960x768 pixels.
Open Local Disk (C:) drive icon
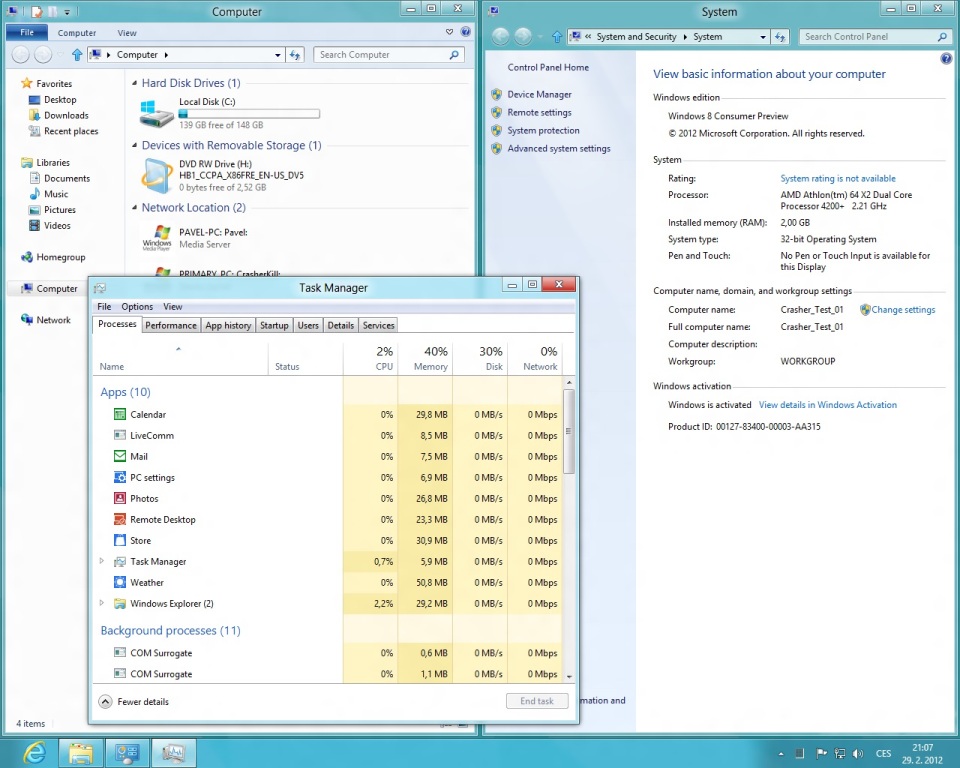click(x=157, y=114)
